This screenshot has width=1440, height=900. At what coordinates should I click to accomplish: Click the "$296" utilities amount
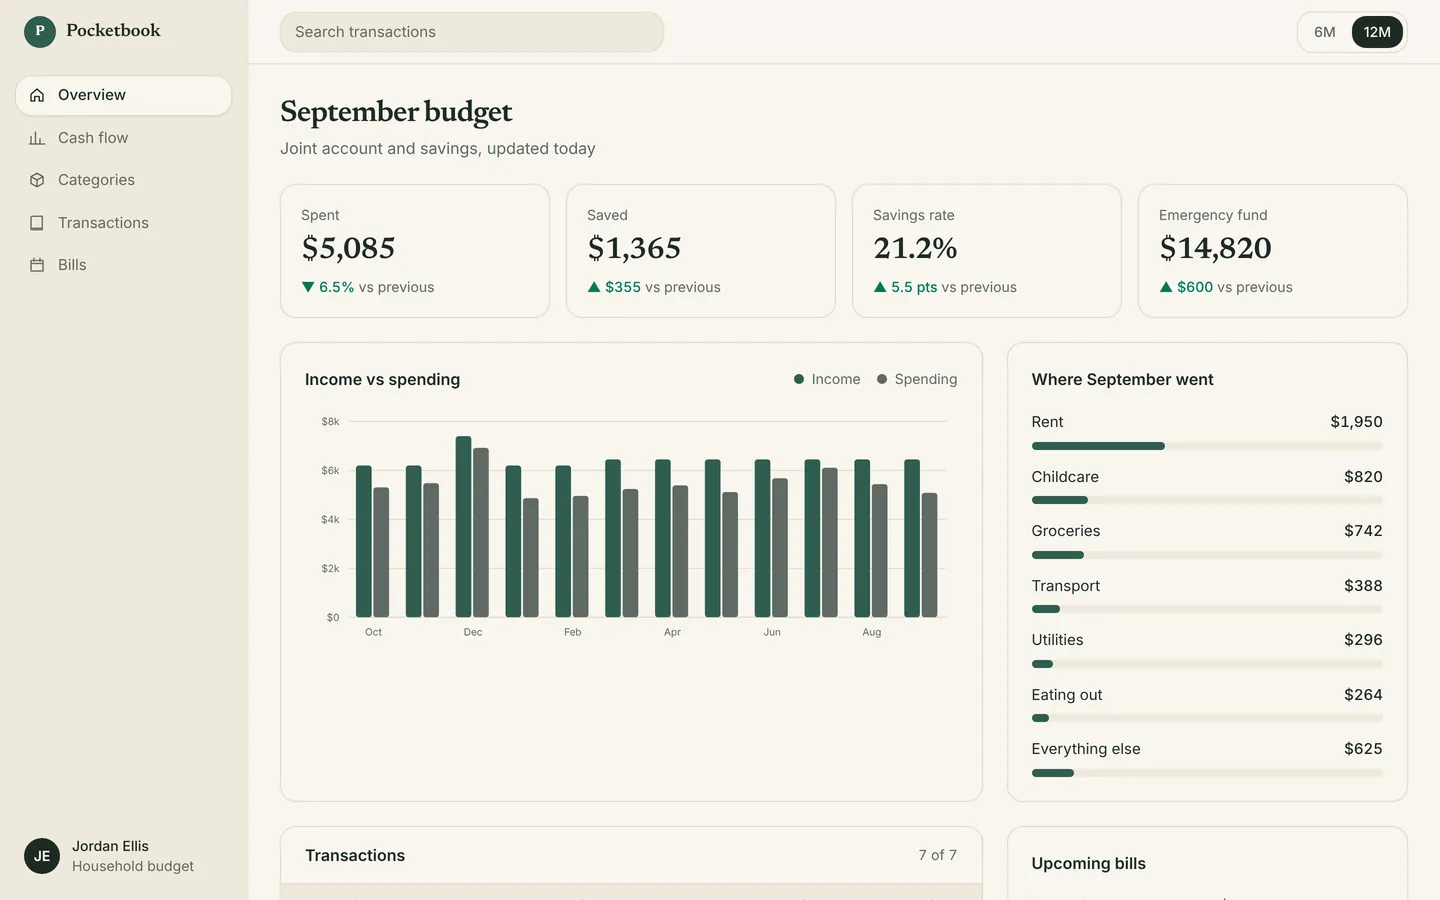1363,640
